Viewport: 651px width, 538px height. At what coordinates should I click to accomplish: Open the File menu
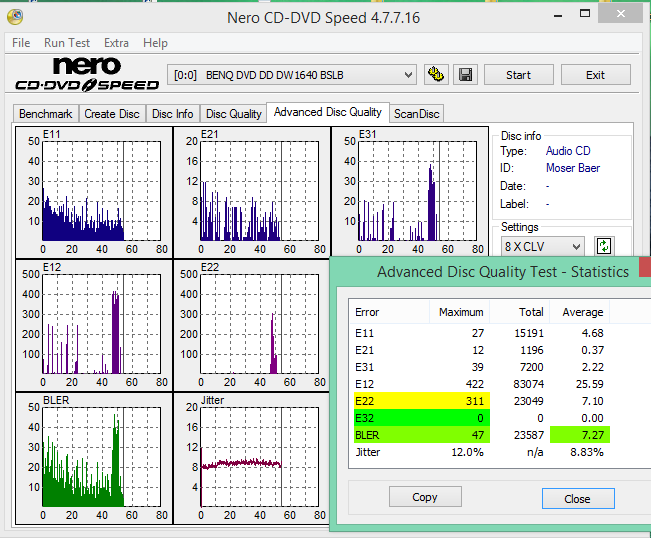click(21, 43)
